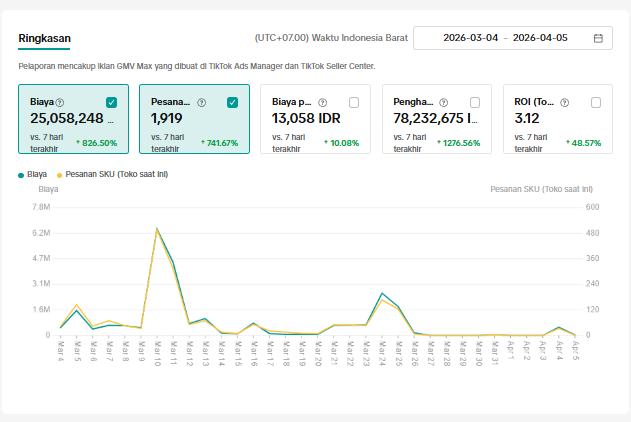Click the +741.67% change value
This screenshot has width=631, height=422.
point(219,143)
